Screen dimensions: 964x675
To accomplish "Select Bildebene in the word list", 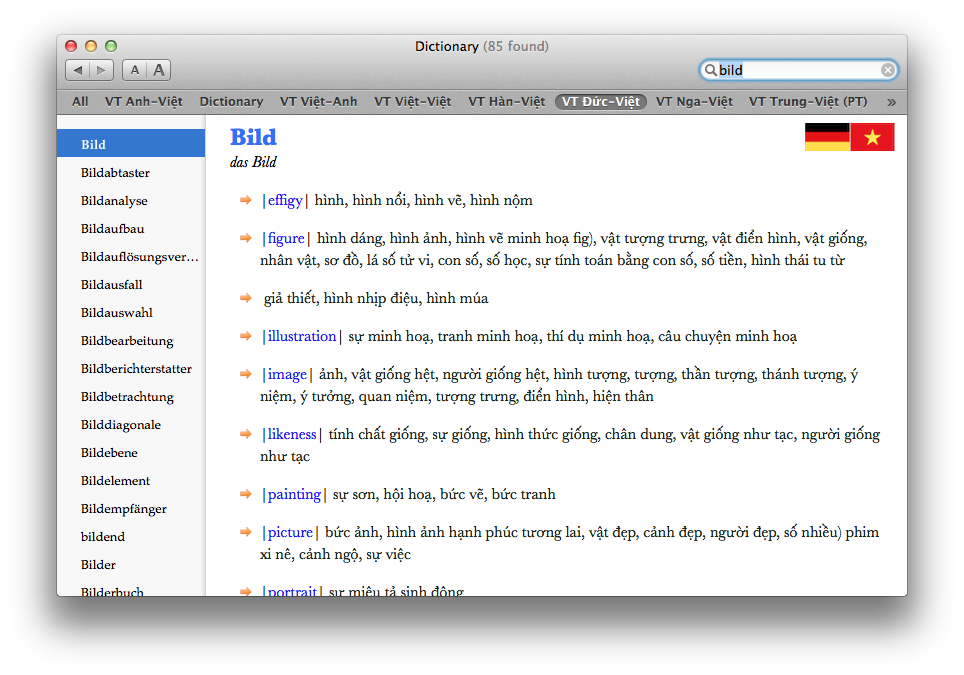I will [x=131, y=452].
